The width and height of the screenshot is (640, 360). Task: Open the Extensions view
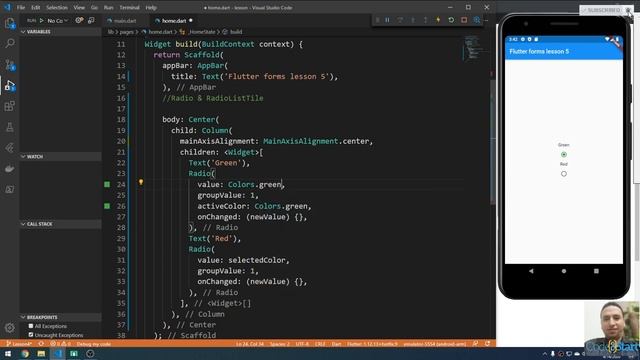9,106
